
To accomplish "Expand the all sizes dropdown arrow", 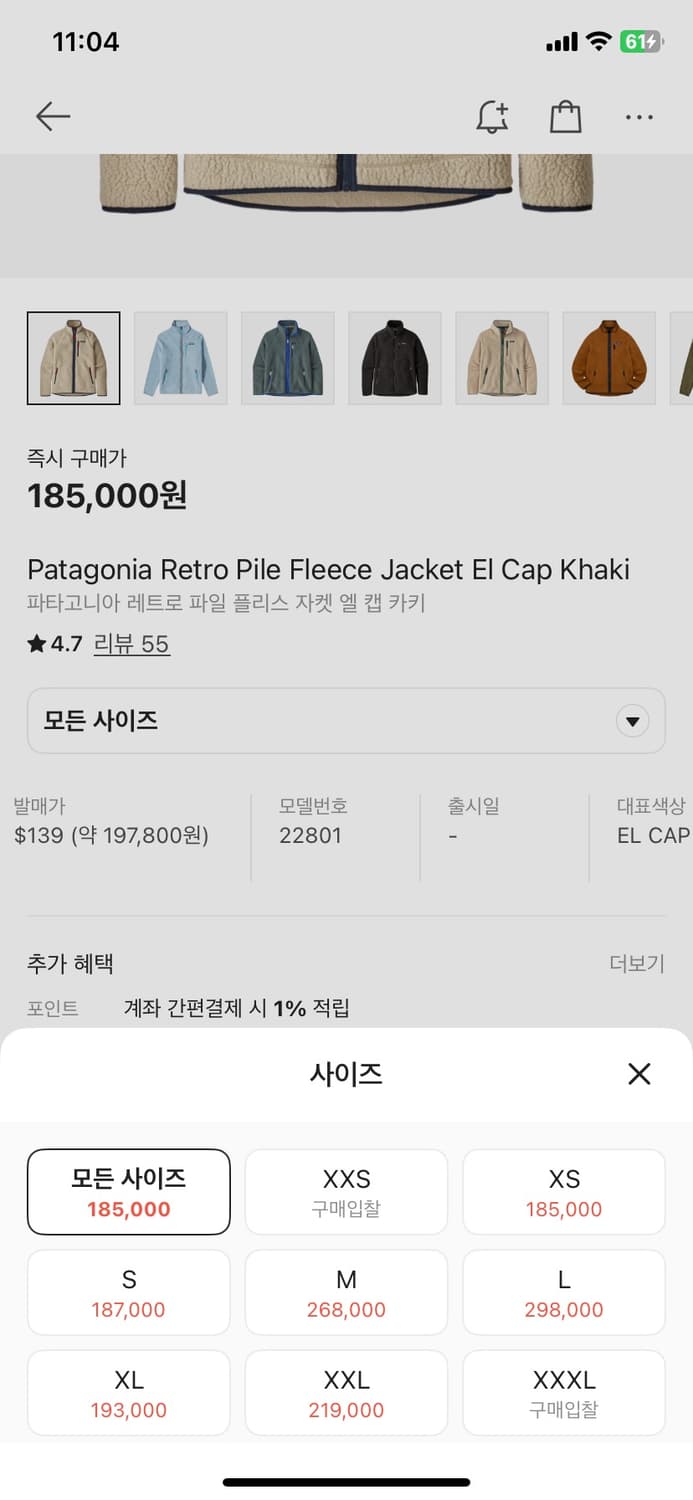I will [632, 721].
